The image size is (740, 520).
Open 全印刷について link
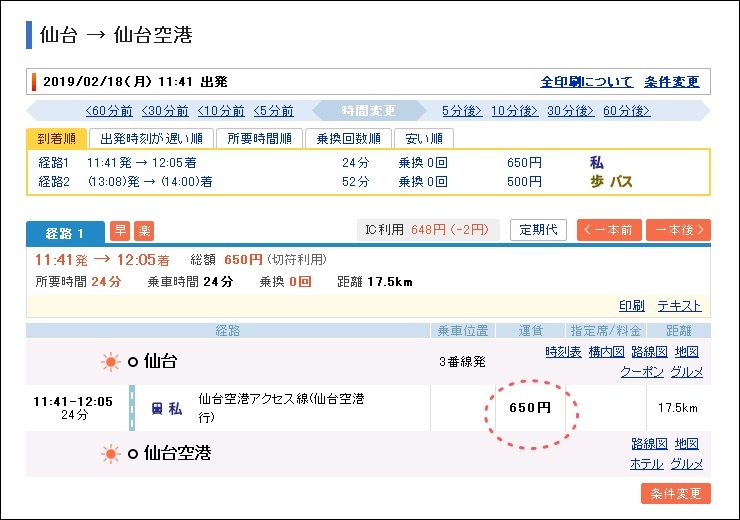(x=586, y=82)
